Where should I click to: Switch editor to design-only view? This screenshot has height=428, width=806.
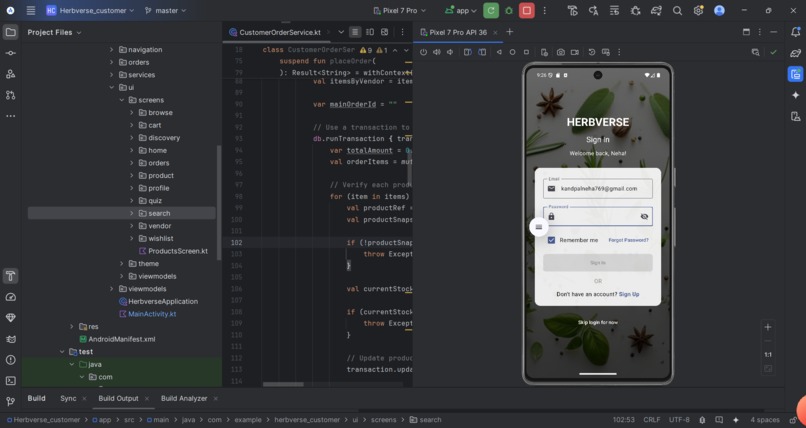(x=384, y=32)
